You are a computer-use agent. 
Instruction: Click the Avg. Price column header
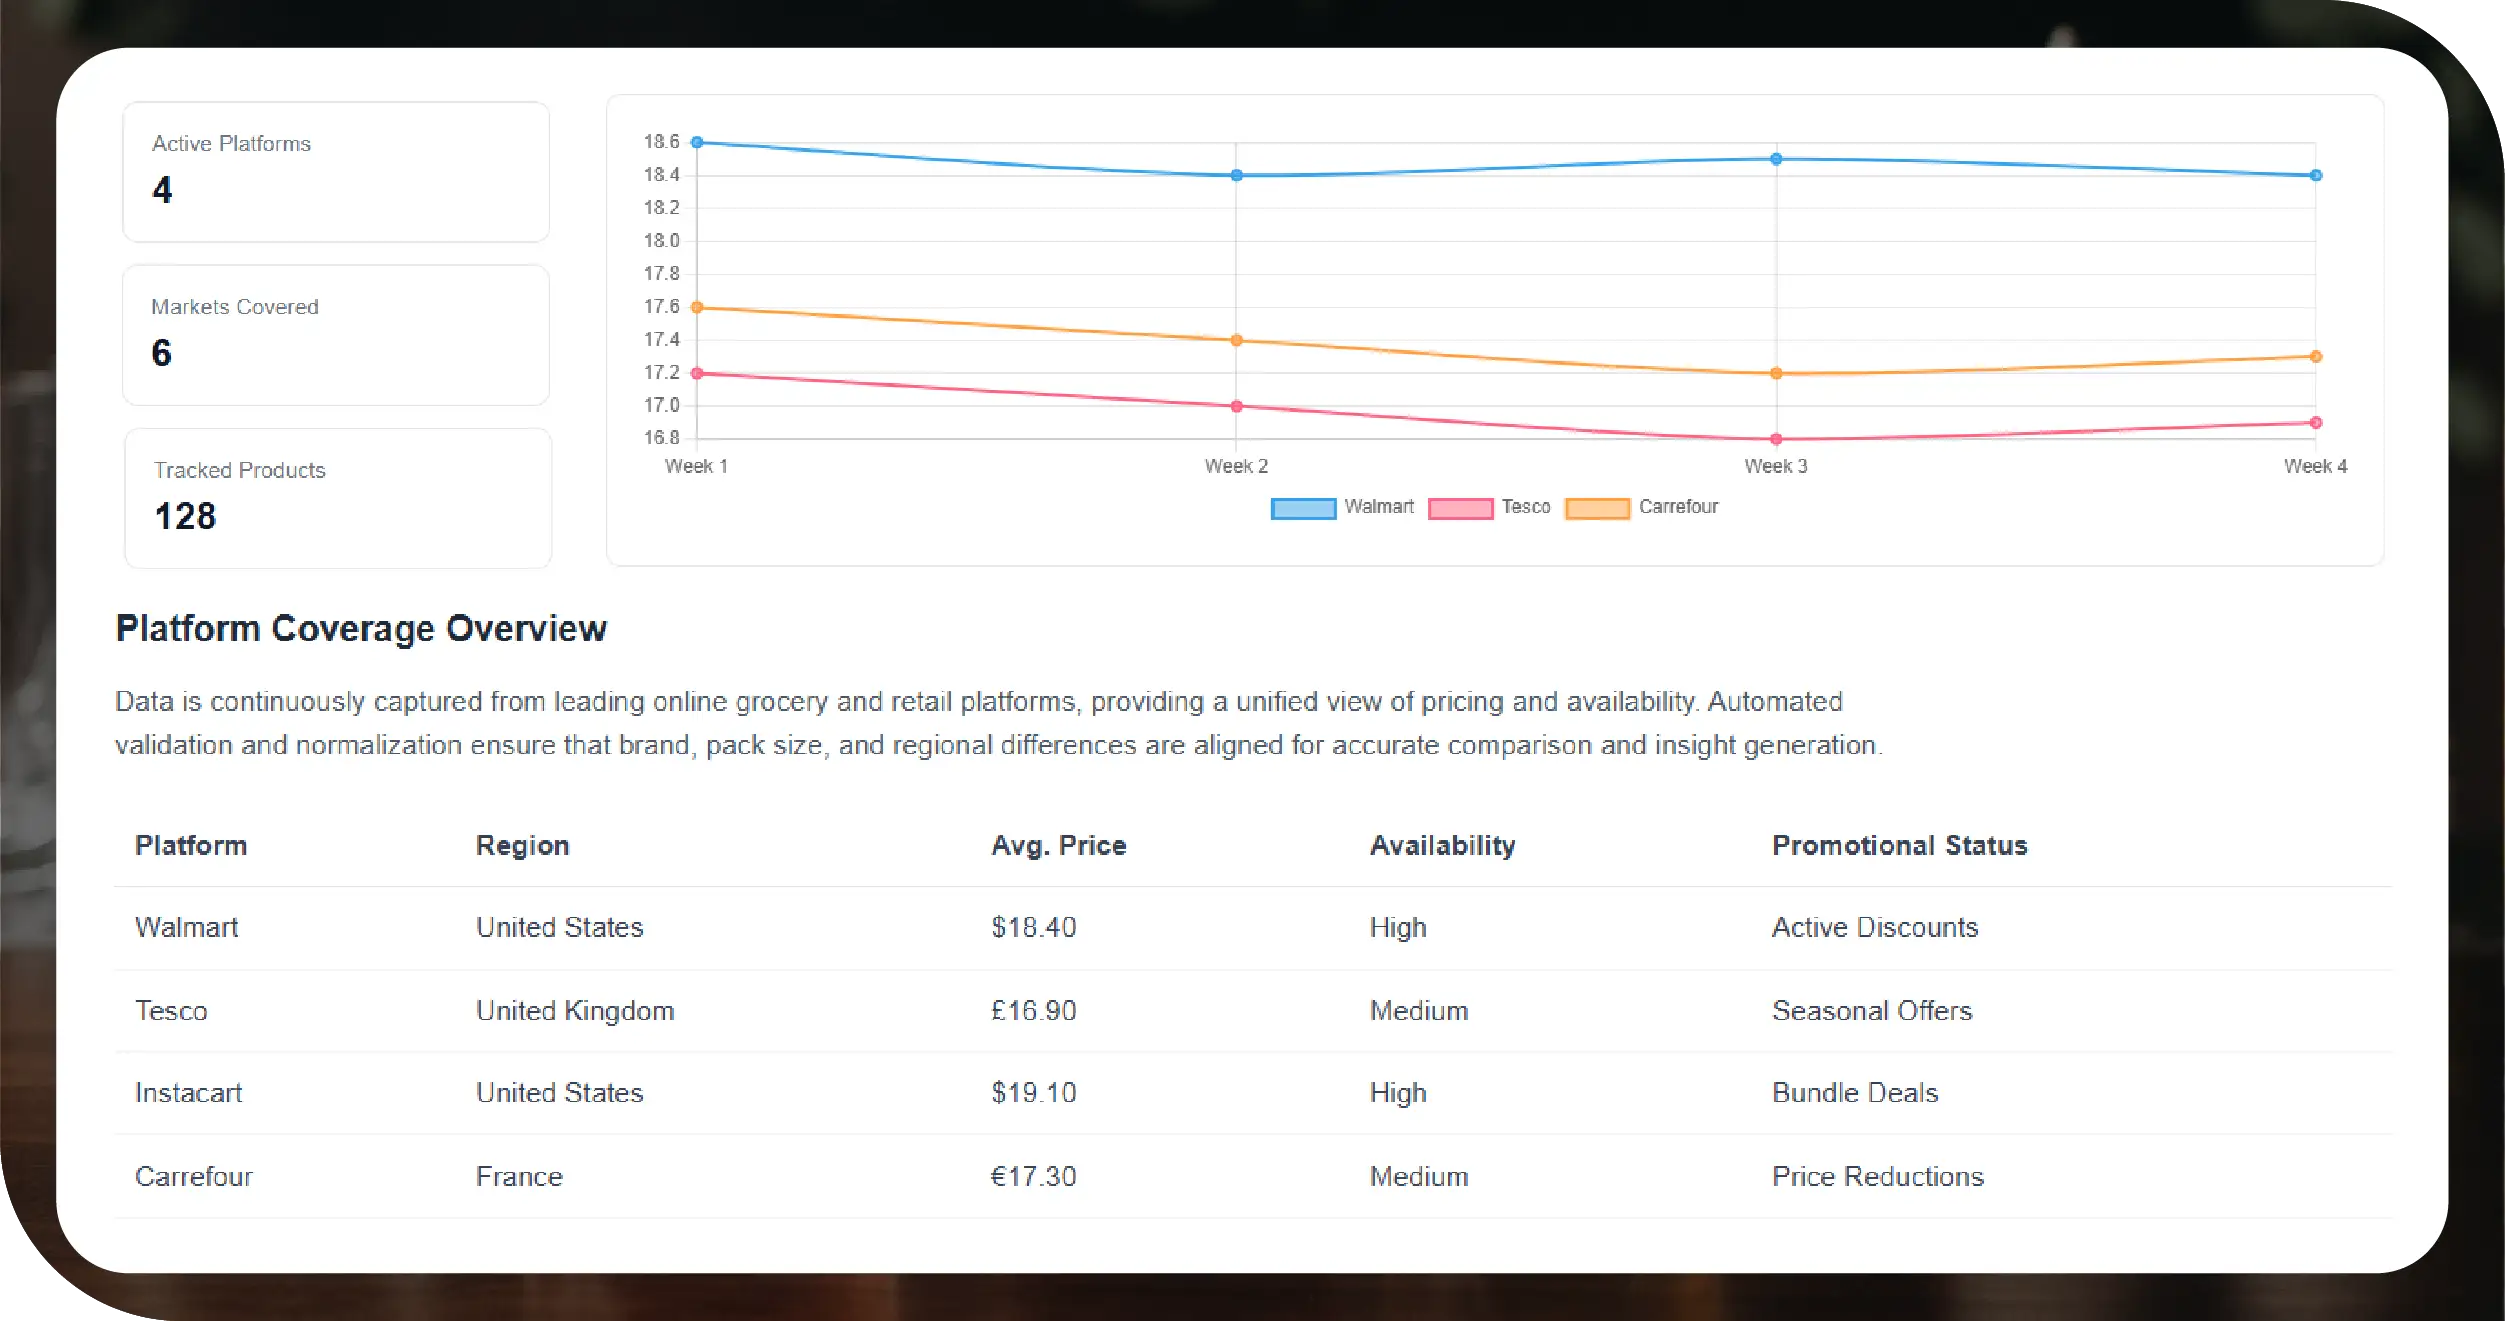coord(1058,846)
